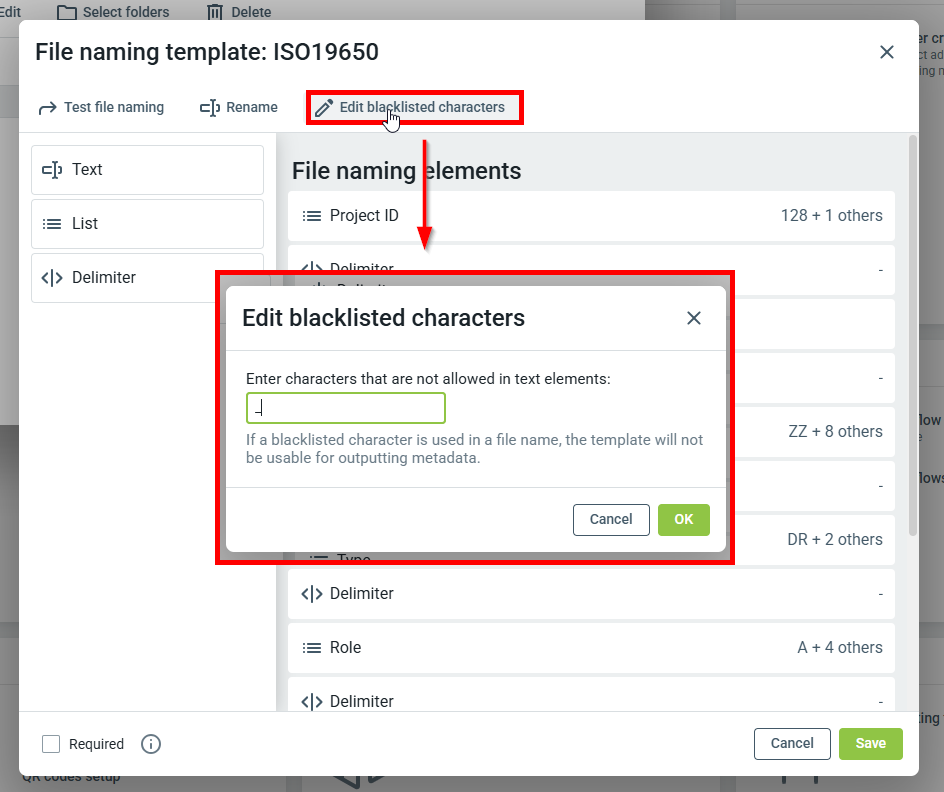This screenshot has height=792, width=944.
Task: Select the Delimiter element in left panel
Action: pos(147,278)
